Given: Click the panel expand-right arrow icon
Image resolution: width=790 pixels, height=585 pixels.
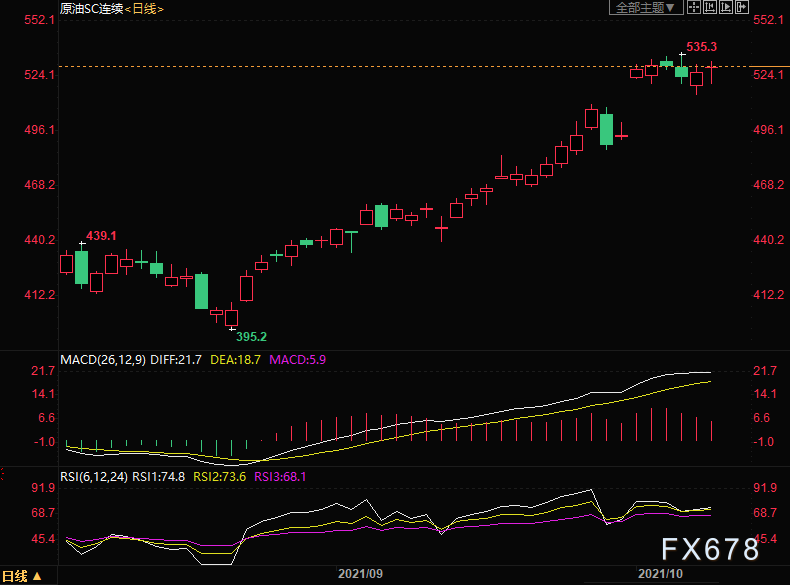Looking at the screenshot, I should pos(742,7).
